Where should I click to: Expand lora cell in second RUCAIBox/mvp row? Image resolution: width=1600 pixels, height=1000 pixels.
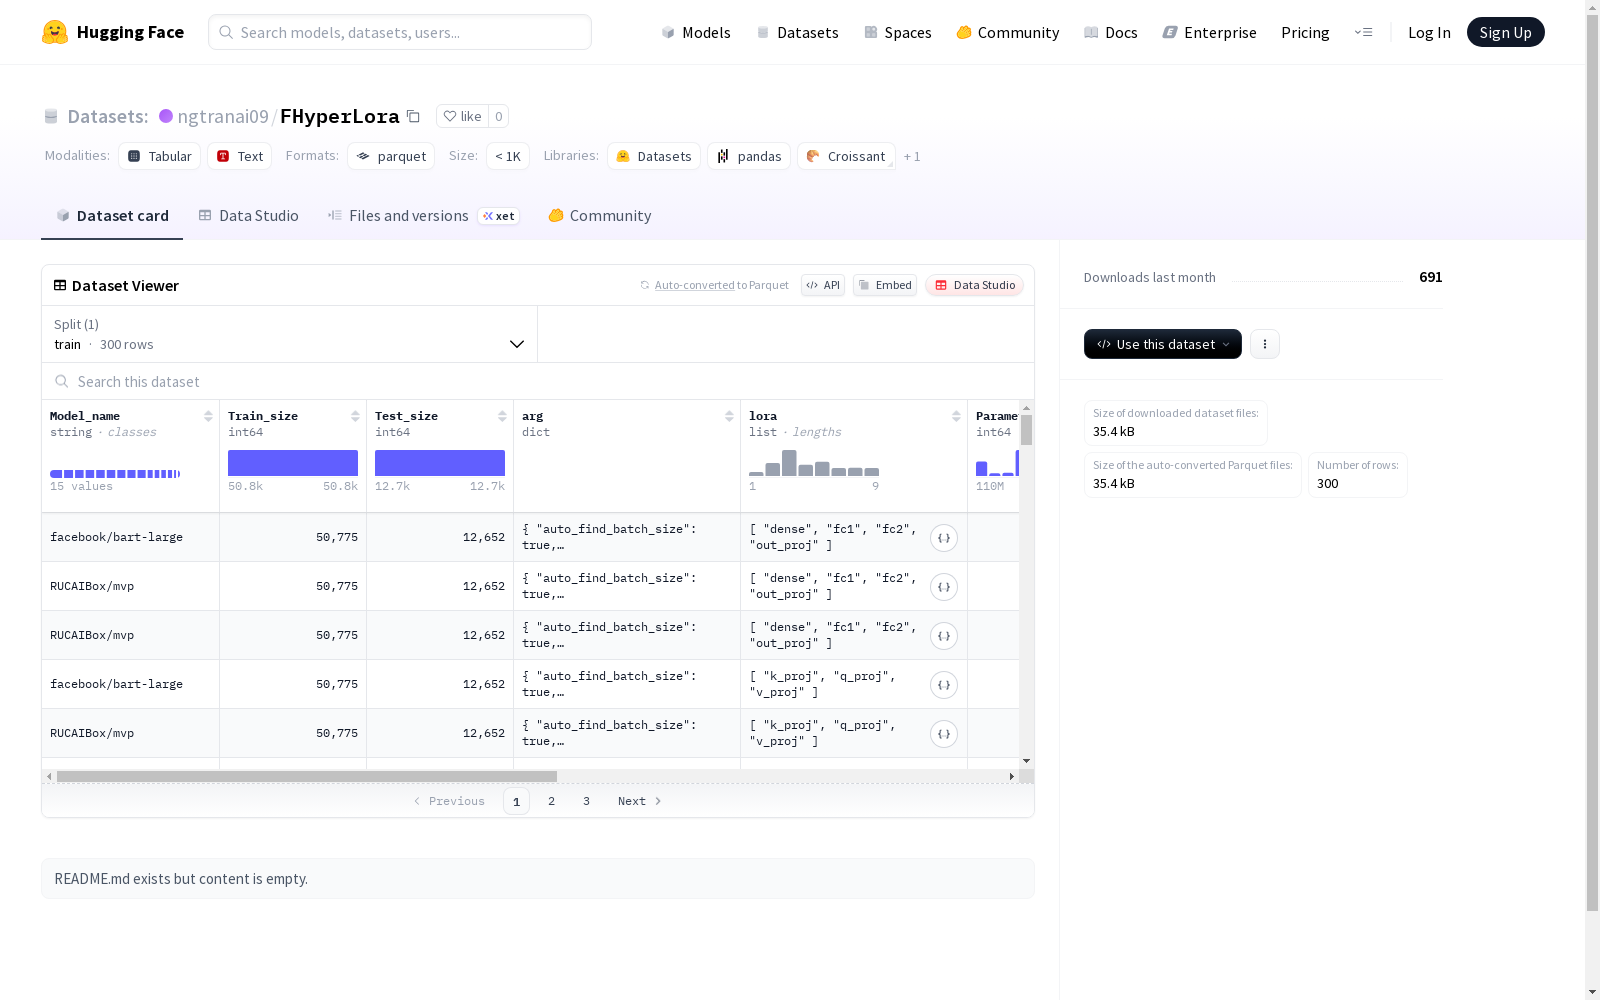[944, 636]
